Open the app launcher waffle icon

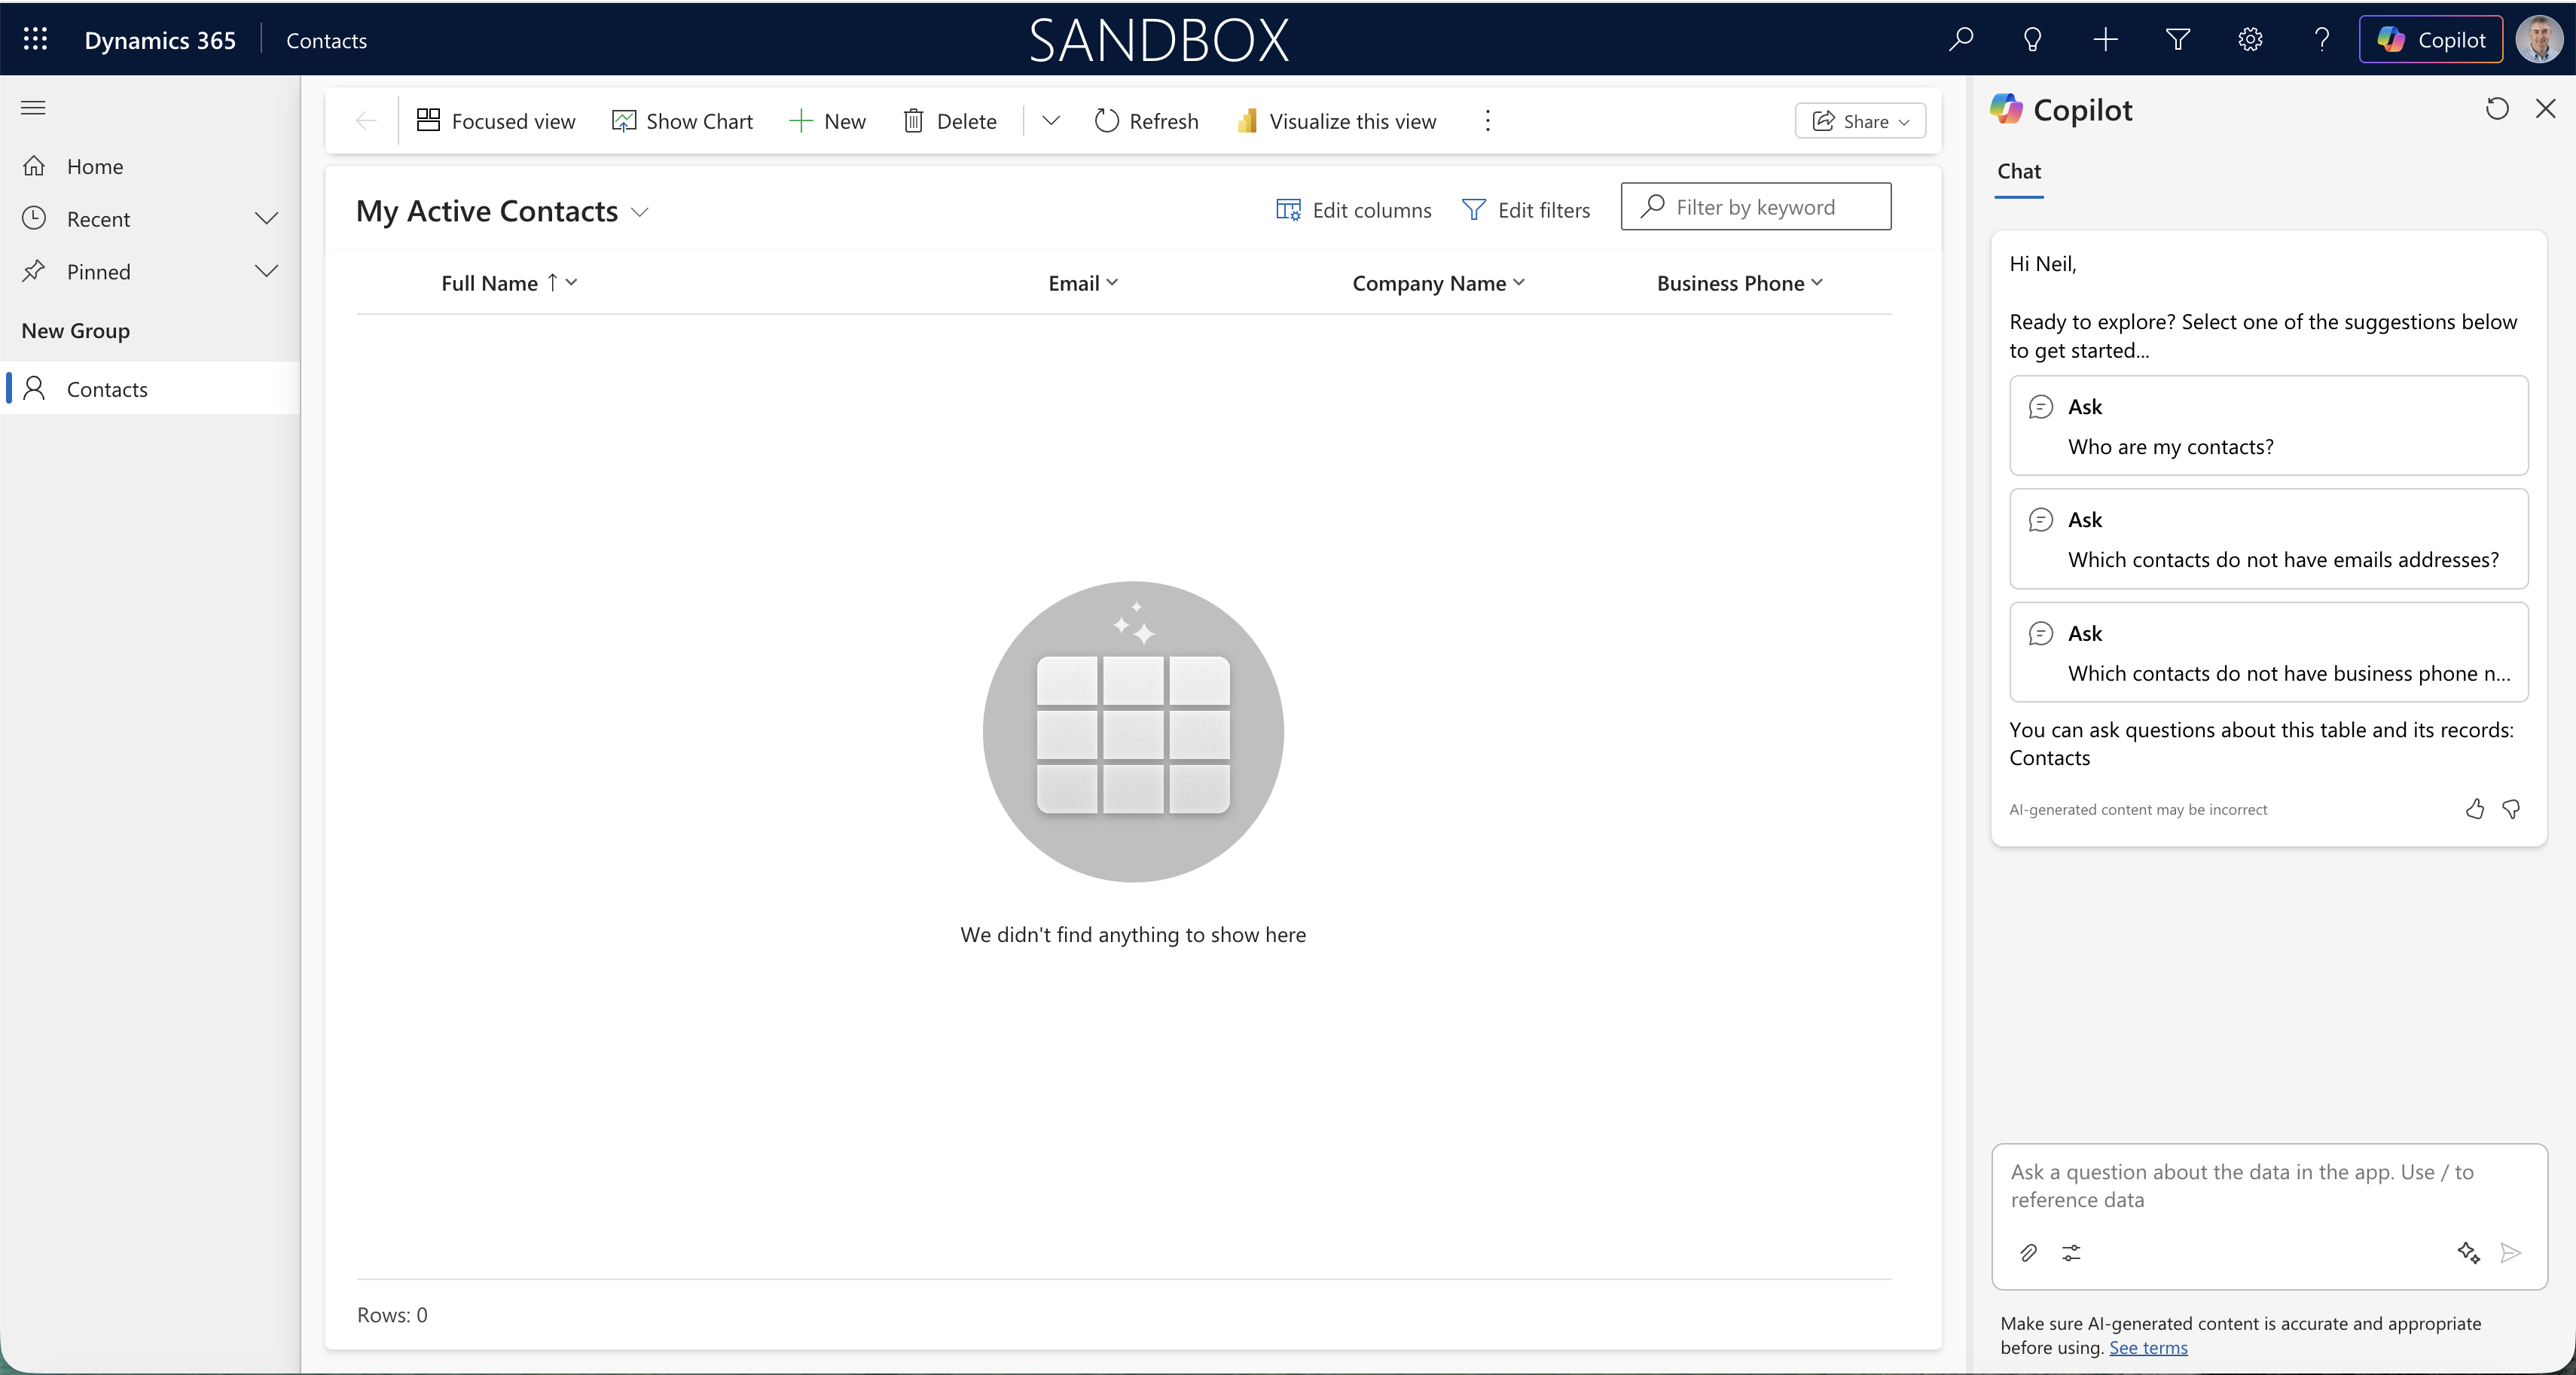click(x=35, y=39)
